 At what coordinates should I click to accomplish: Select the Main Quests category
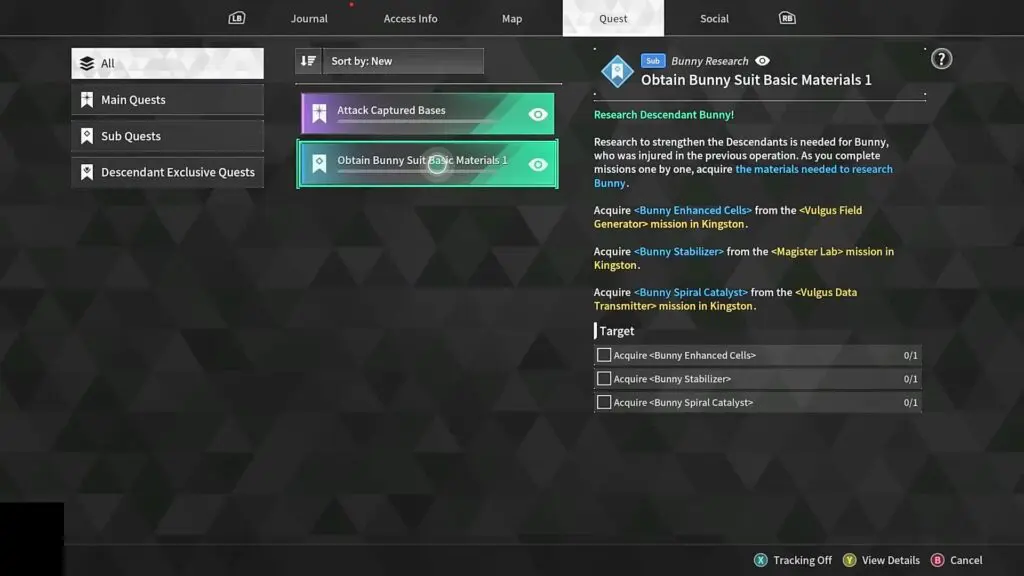(167, 100)
